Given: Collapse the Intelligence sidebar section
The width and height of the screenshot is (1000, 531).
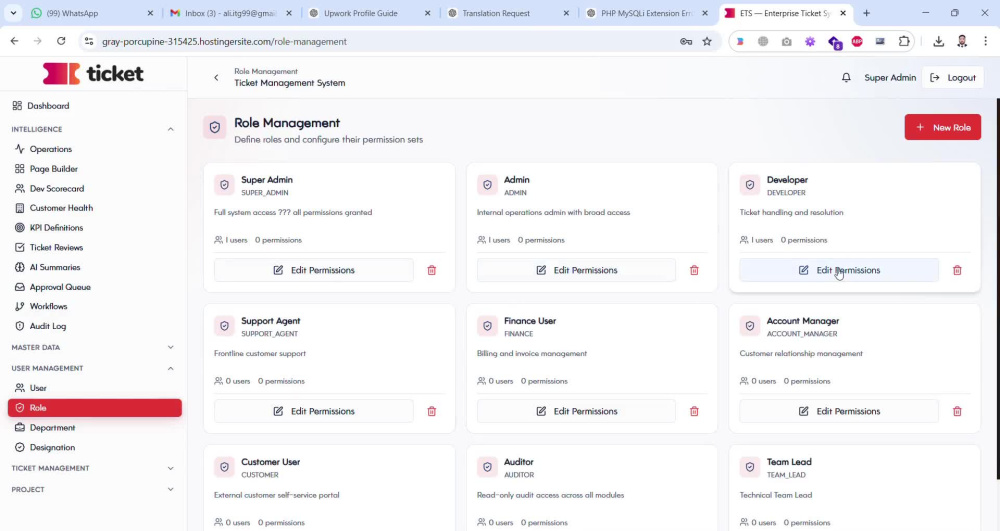Looking at the screenshot, I should click(170, 129).
